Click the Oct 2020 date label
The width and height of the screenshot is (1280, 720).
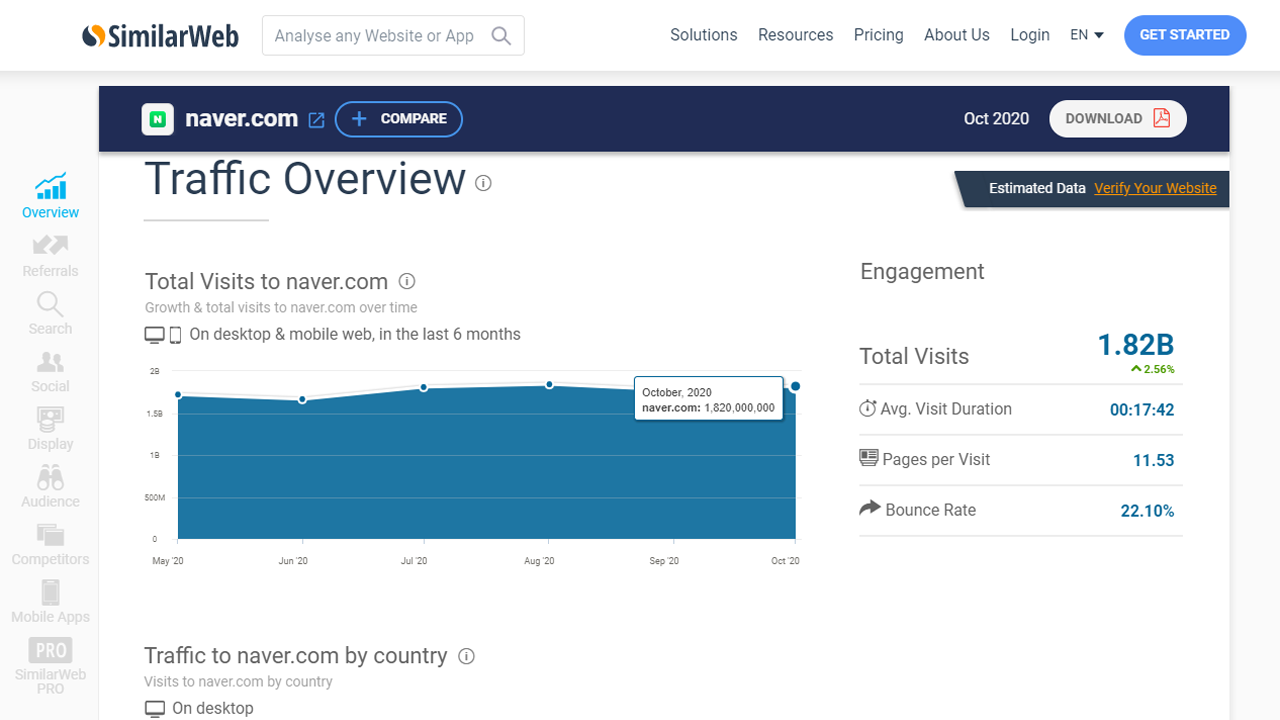996,119
